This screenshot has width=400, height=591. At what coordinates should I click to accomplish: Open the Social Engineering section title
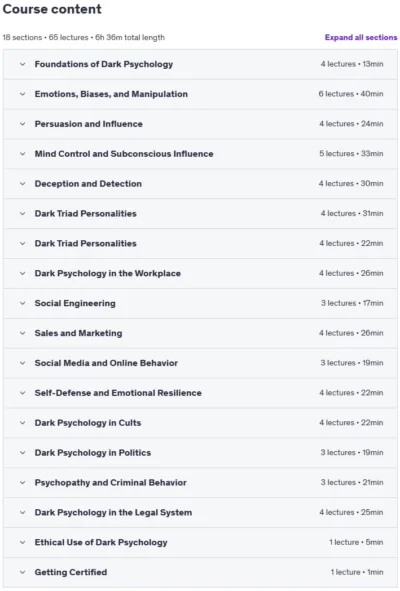[75, 303]
